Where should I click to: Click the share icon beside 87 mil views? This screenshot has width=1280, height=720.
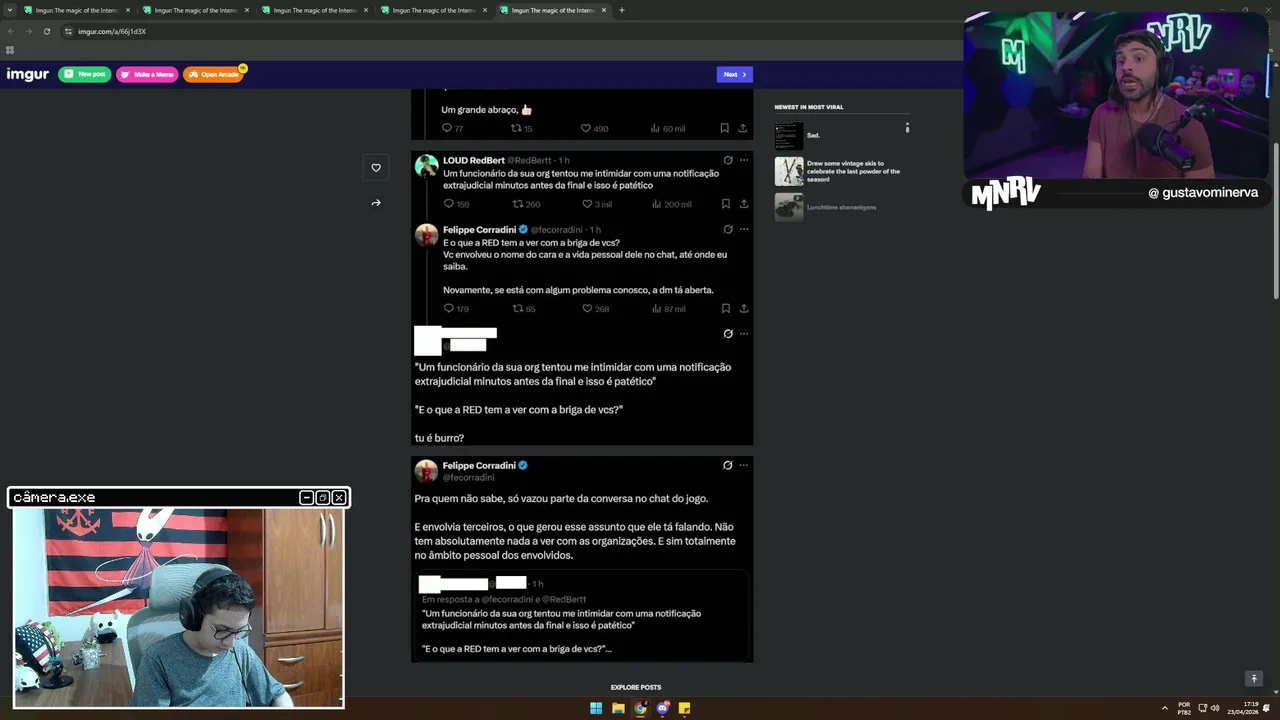pyautogui.click(x=743, y=309)
